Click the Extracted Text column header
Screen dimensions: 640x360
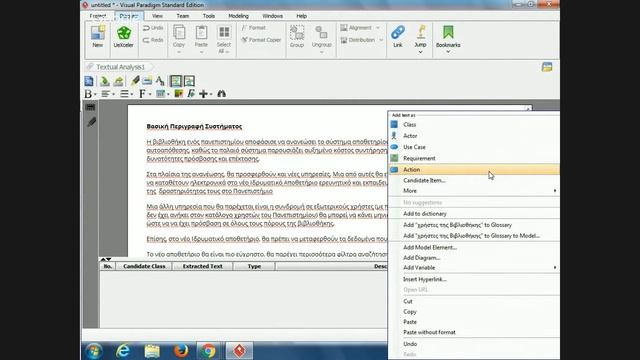coord(202,266)
